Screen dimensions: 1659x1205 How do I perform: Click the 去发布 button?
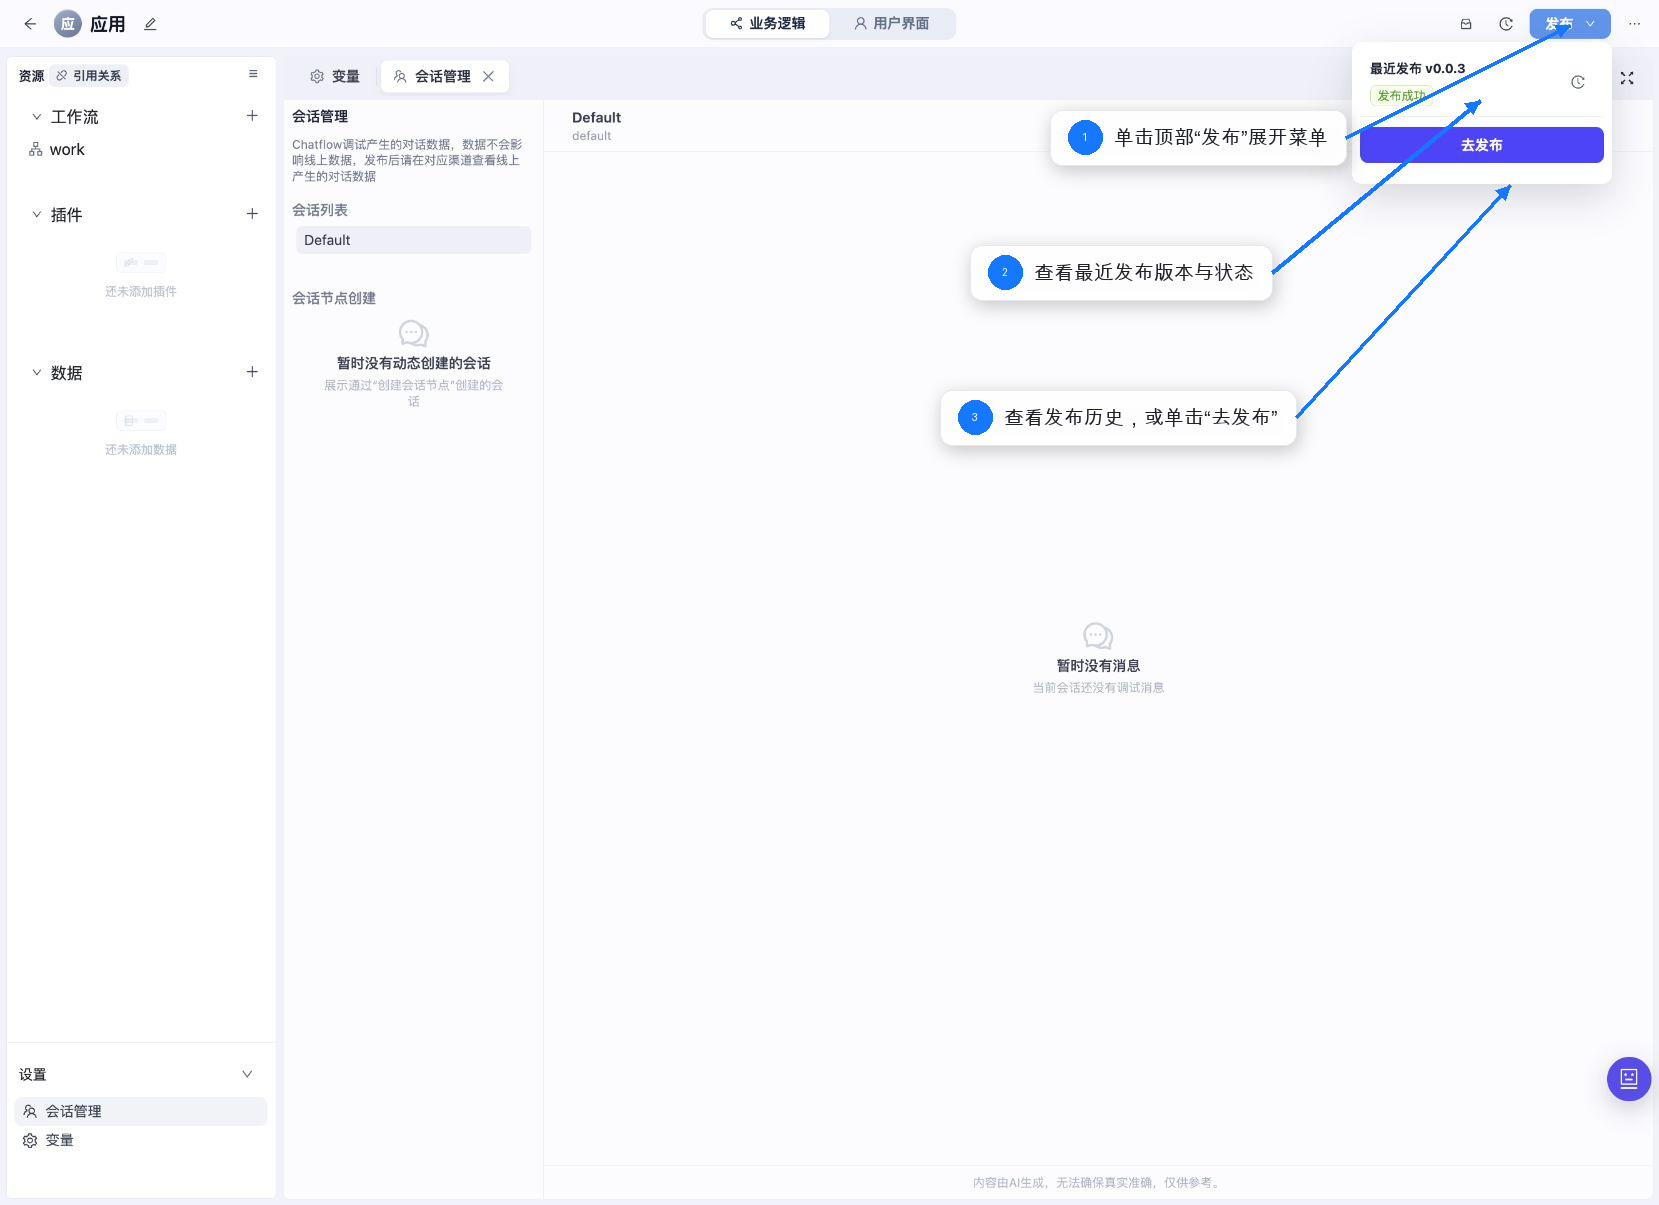(1481, 145)
